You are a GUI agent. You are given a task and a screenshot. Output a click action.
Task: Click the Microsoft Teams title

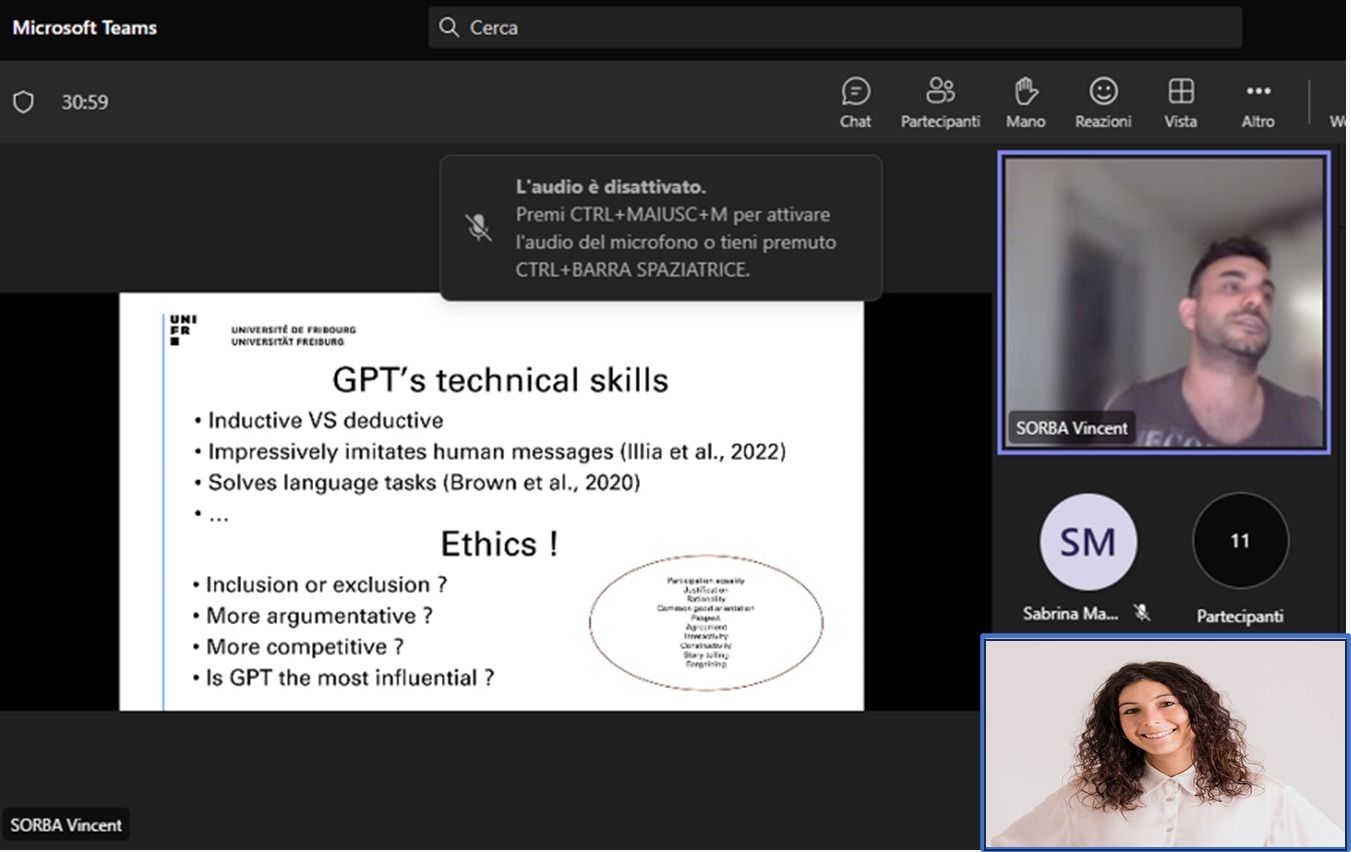point(85,27)
